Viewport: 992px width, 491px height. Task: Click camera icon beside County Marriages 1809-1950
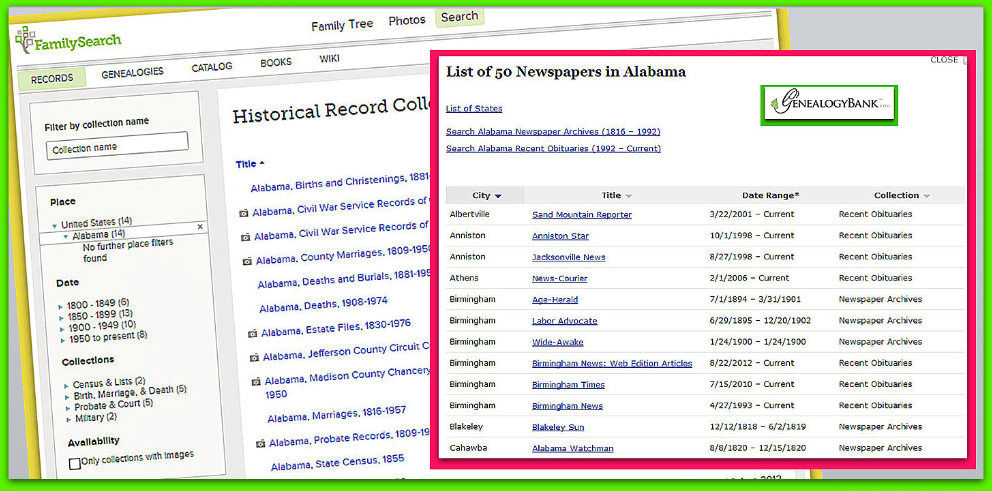[246, 260]
